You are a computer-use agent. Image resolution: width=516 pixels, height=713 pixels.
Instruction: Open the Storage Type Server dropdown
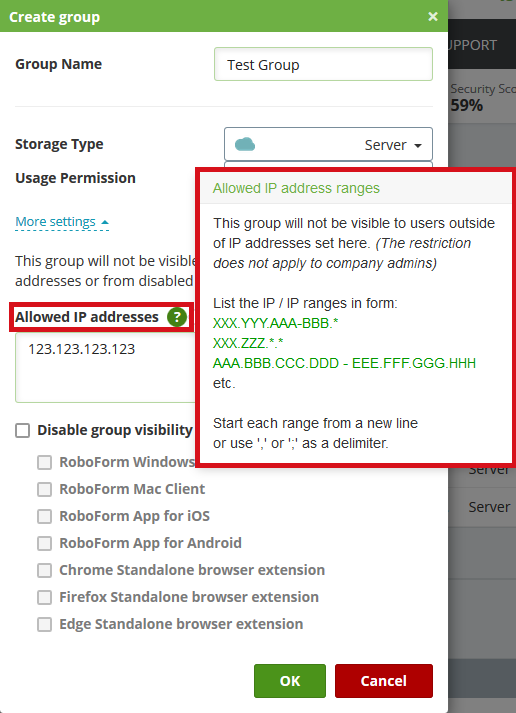328,145
